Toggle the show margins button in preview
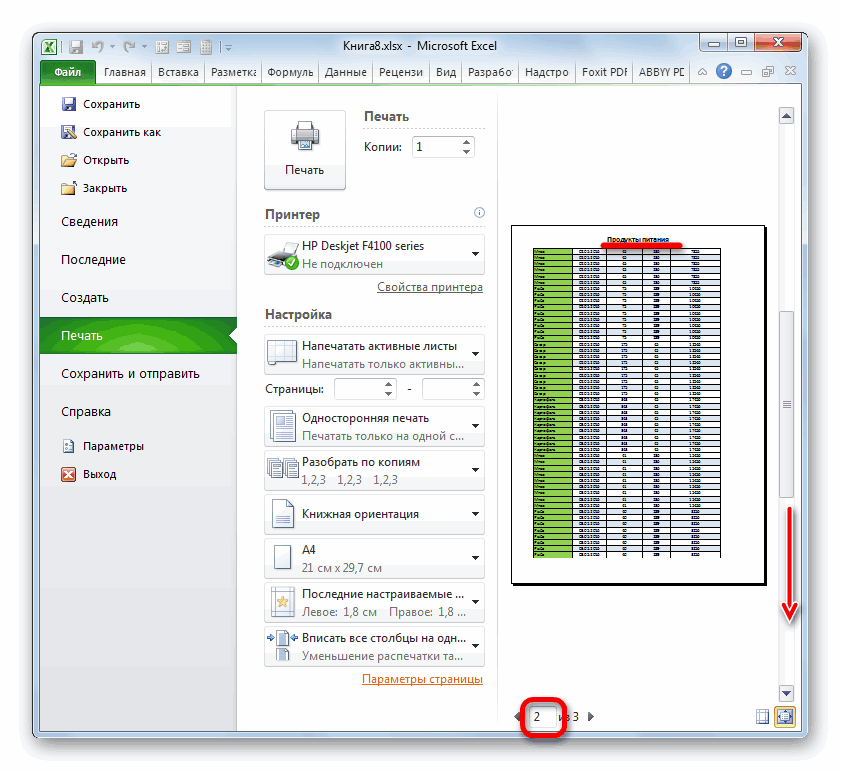 pyautogui.click(x=763, y=716)
